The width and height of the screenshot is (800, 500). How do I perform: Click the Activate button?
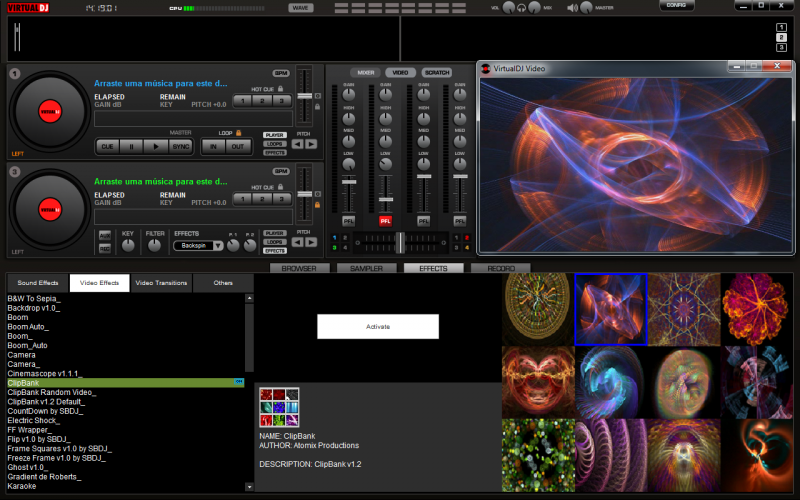[378, 327]
